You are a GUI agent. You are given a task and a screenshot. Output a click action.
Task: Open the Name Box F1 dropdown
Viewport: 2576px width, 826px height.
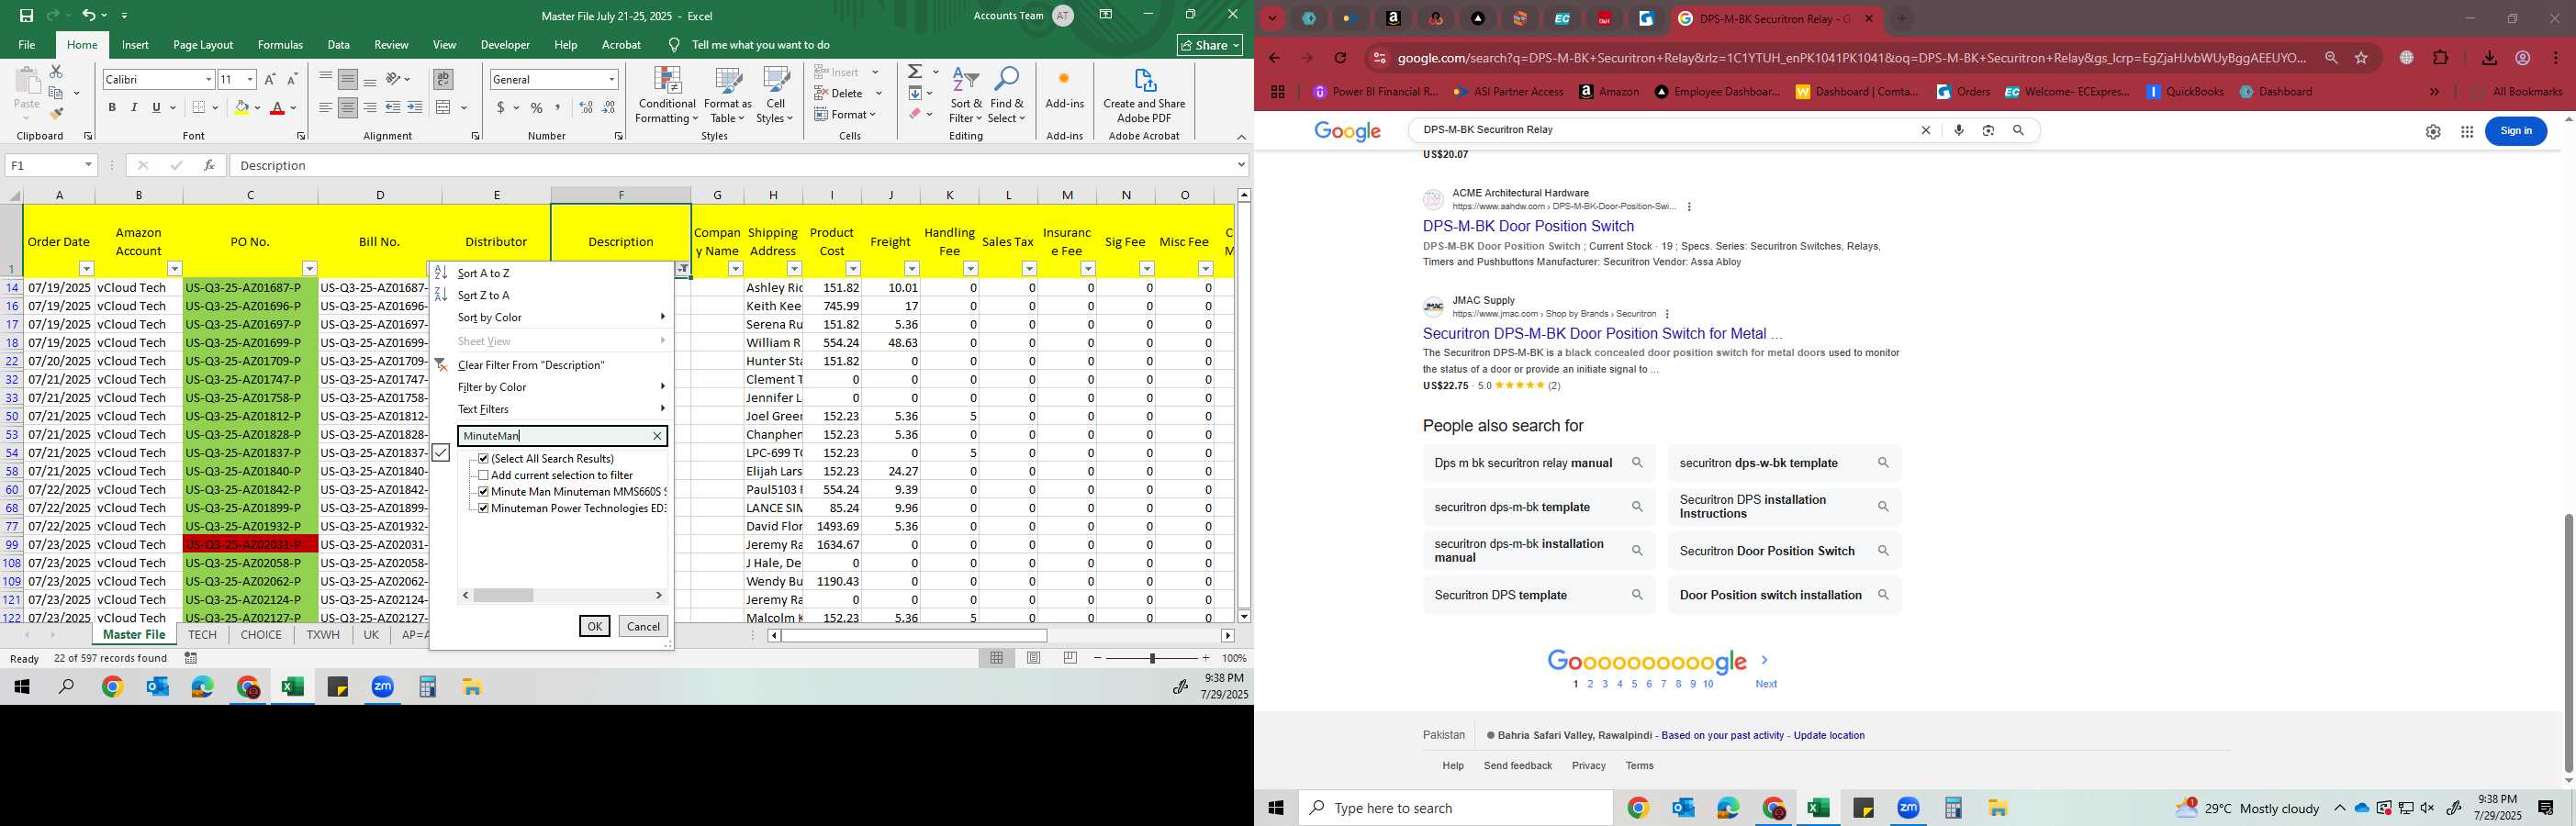pyautogui.click(x=88, y=165)
